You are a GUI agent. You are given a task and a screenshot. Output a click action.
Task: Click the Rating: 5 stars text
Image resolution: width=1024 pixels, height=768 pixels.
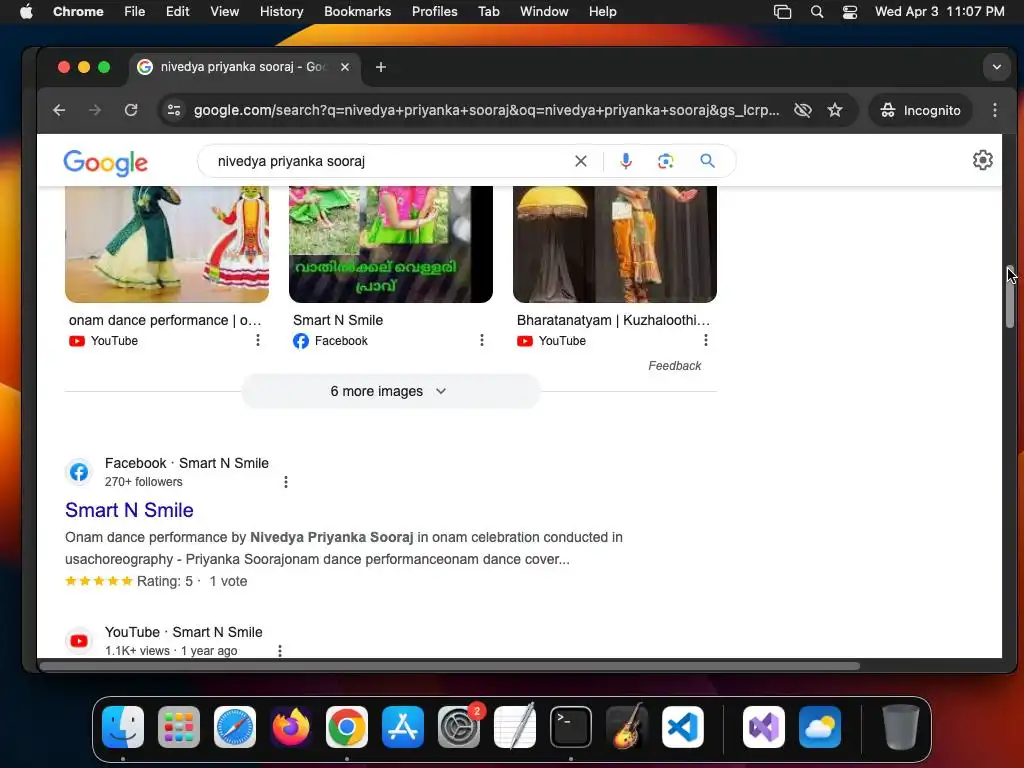[x=165, y=581]
